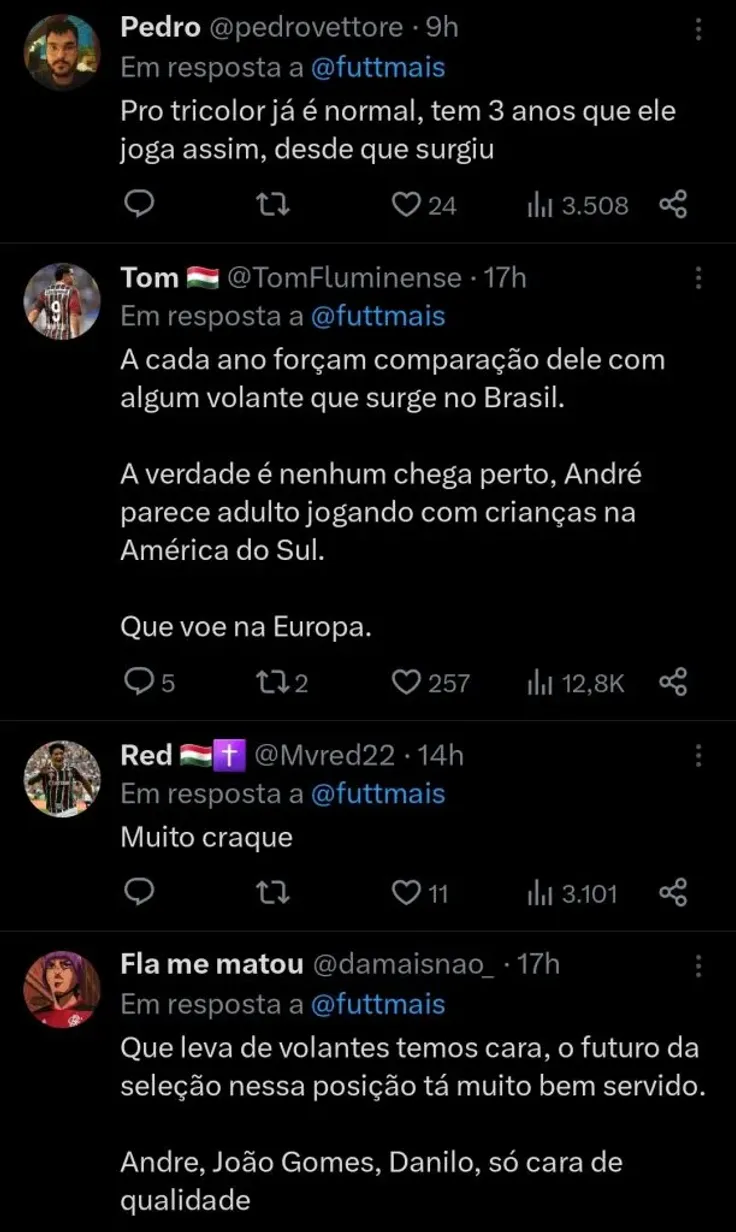
Task: Share Tom's tweet
Action: [673, 683]
